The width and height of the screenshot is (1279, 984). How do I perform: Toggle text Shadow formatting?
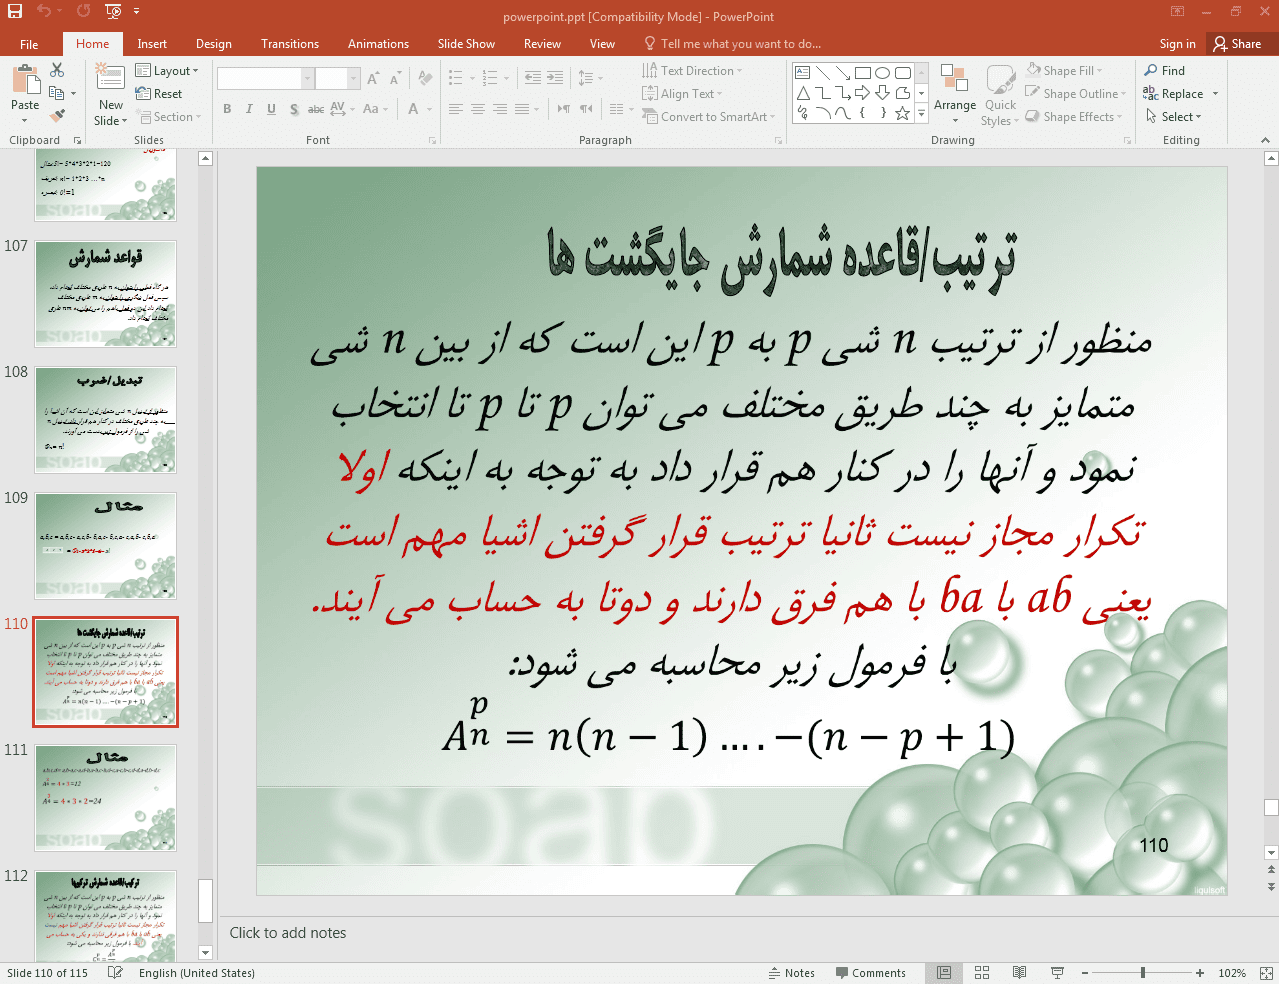tap(293, 109)
